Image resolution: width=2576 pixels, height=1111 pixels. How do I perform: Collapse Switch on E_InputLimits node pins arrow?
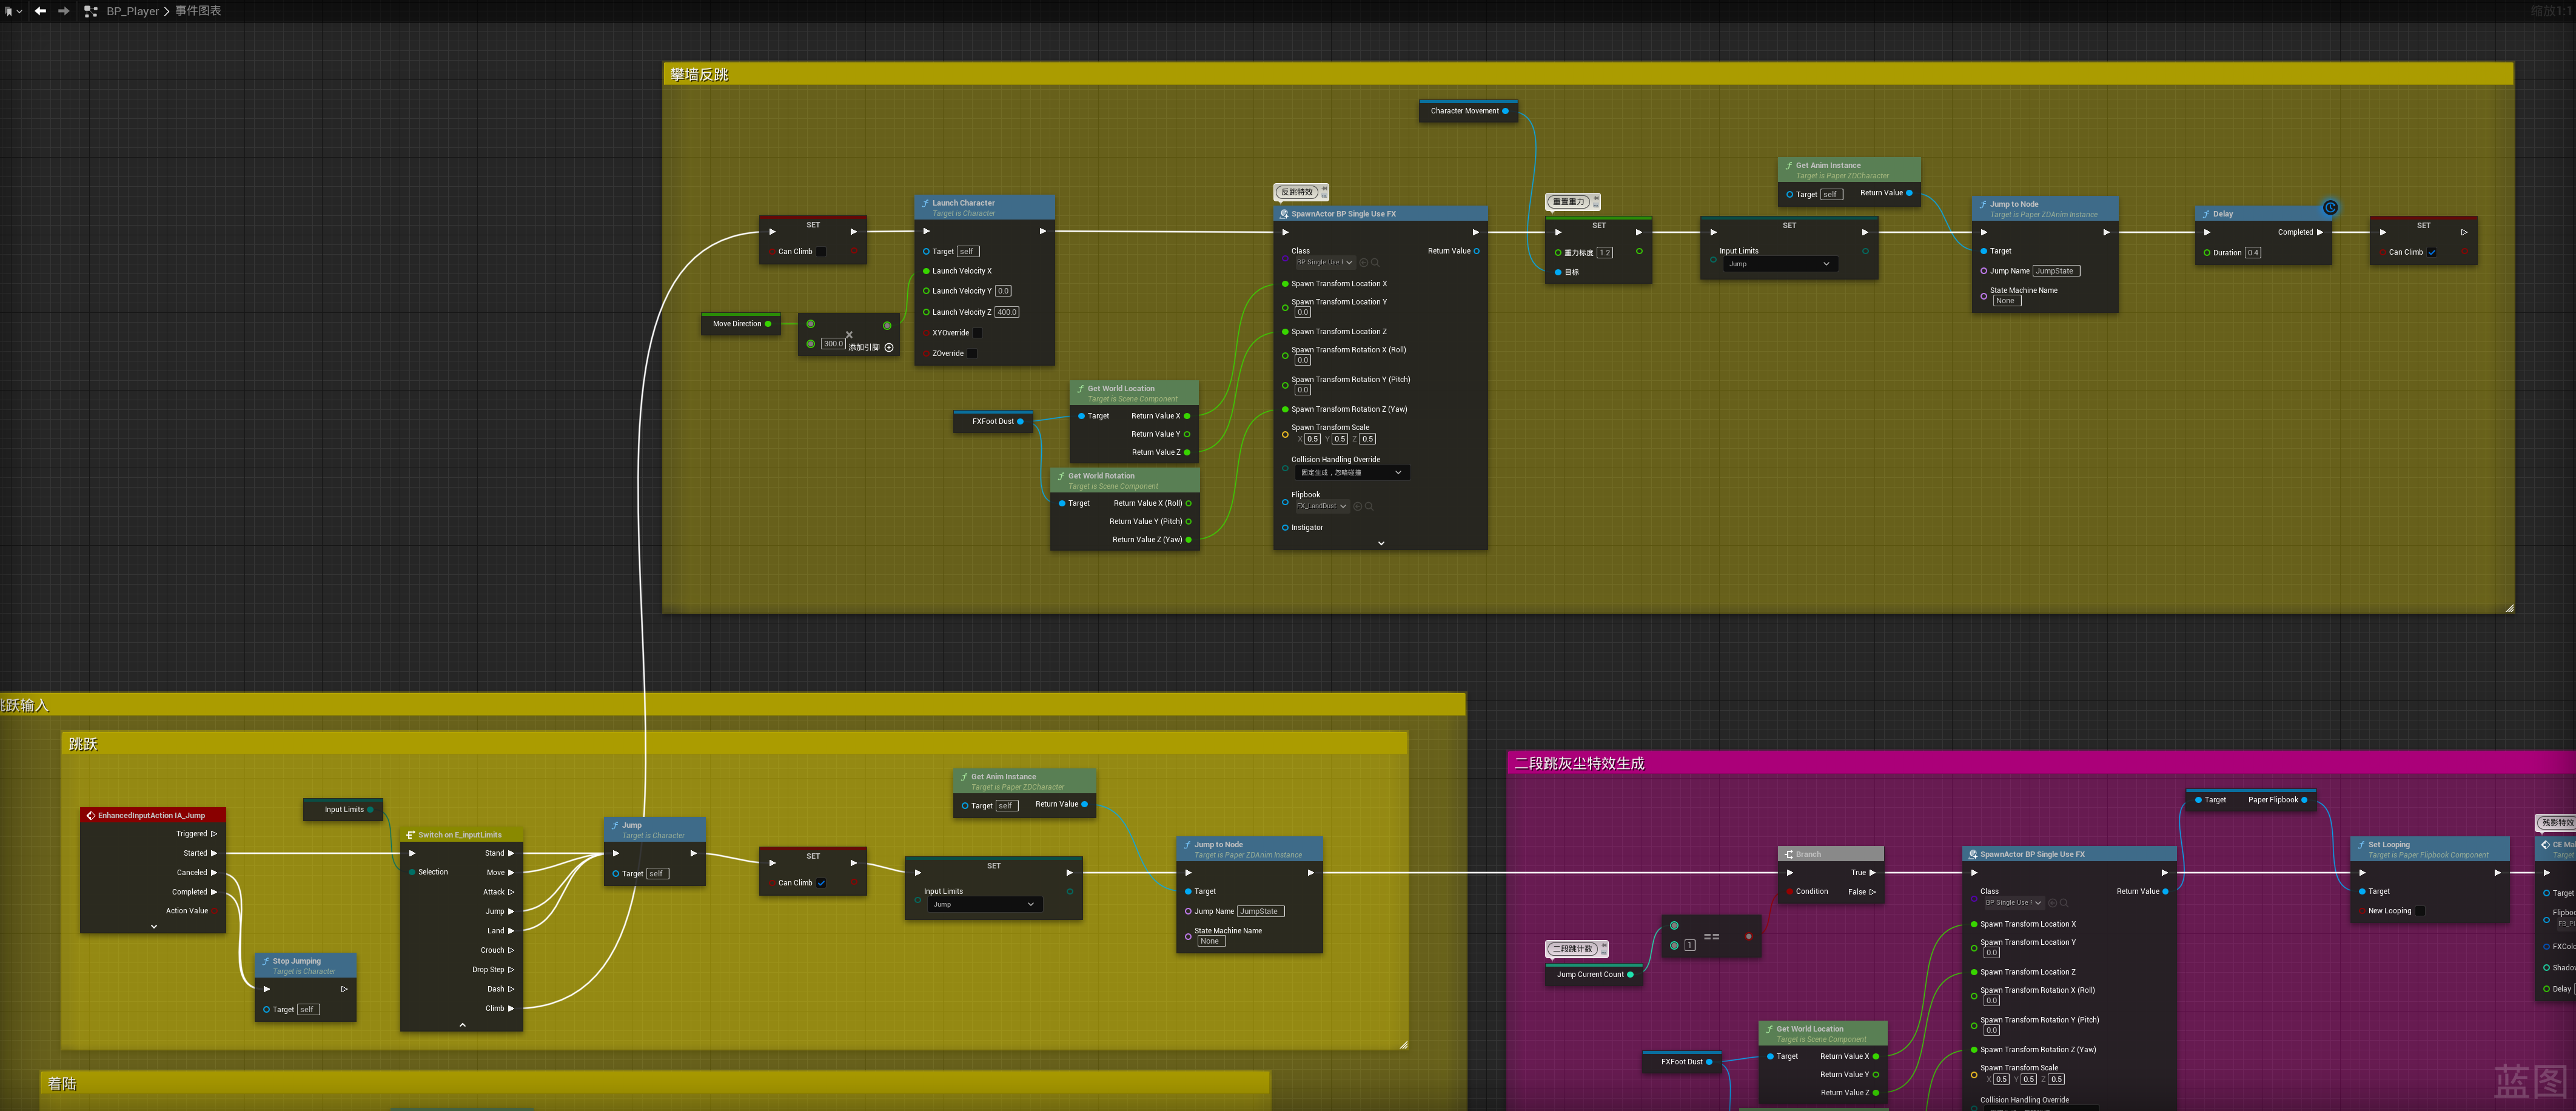tap(462, 1024)
